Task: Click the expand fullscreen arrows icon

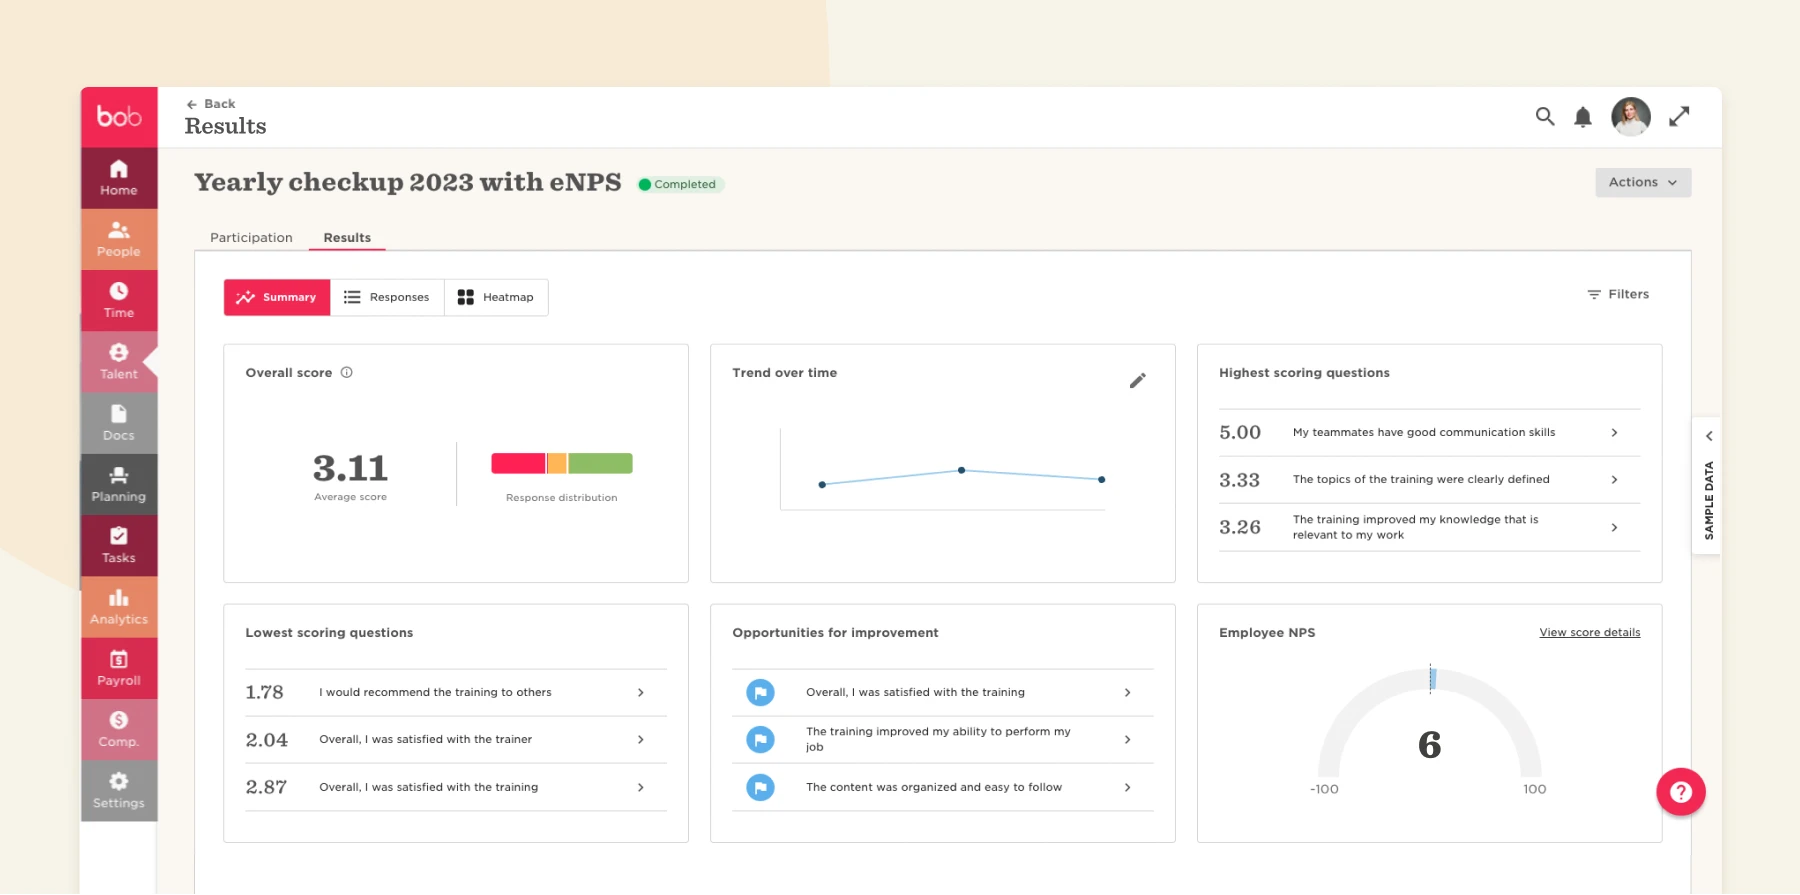Action: 1679,117
